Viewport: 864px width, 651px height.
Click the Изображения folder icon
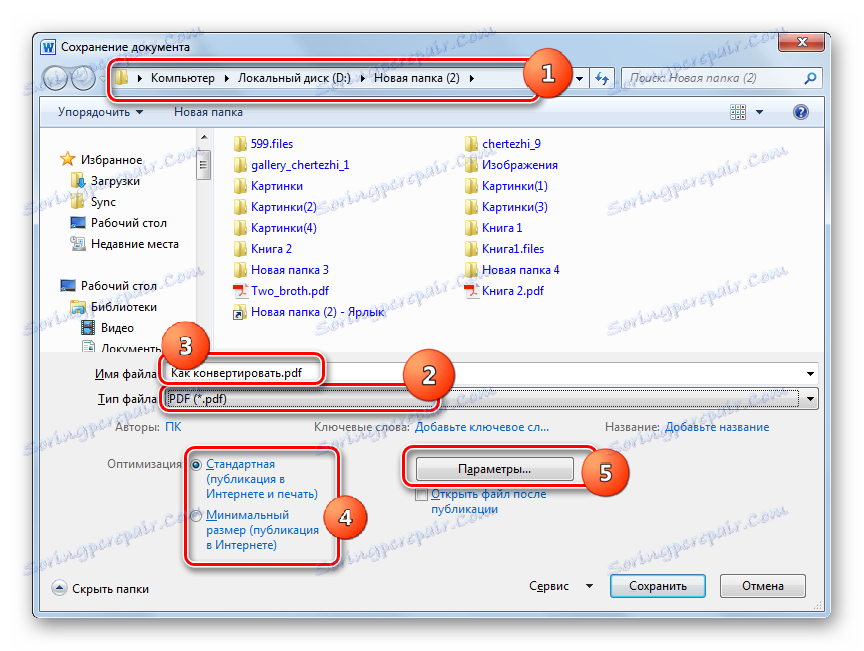tap(471, 165)
